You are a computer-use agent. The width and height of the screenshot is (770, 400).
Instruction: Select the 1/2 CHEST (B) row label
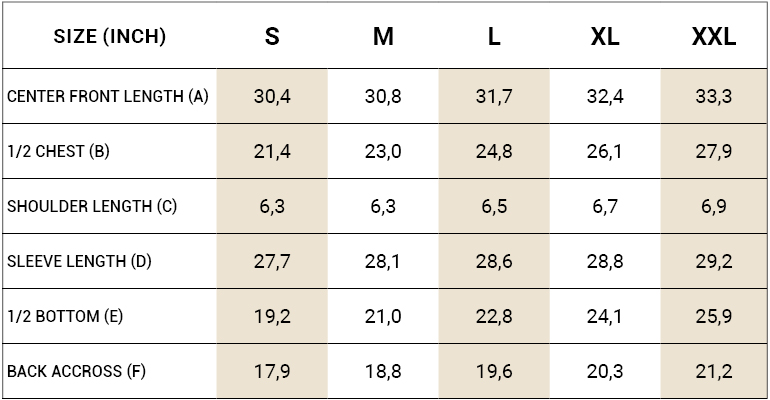point(58,152)
